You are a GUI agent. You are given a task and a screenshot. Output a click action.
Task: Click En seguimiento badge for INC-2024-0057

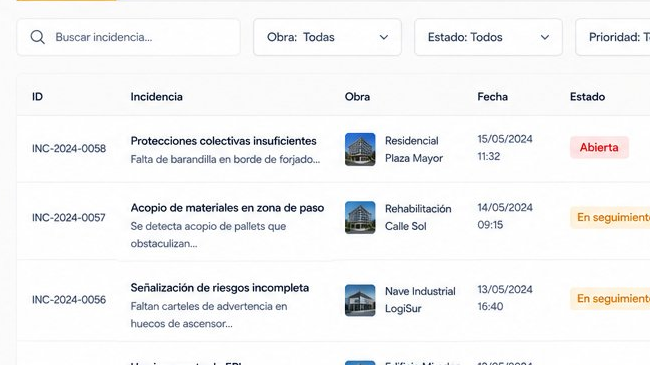[610, 217]
